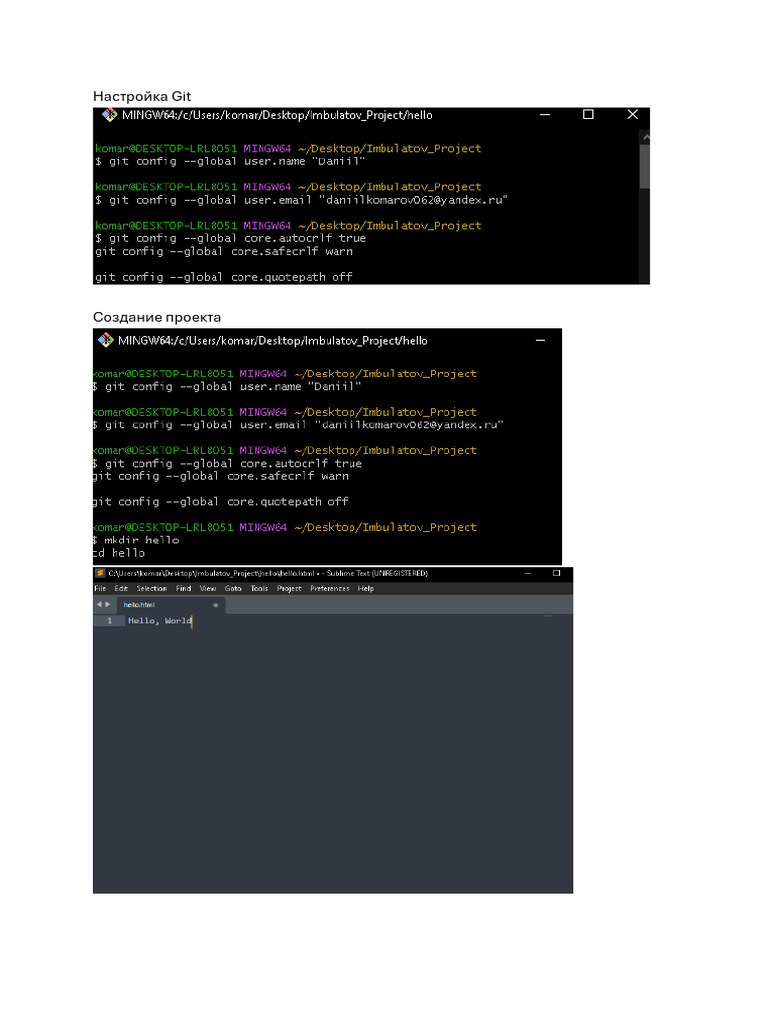768x1024 pixels.
Task: Minimize the top Git Bash window
Action: pos(545,115)
